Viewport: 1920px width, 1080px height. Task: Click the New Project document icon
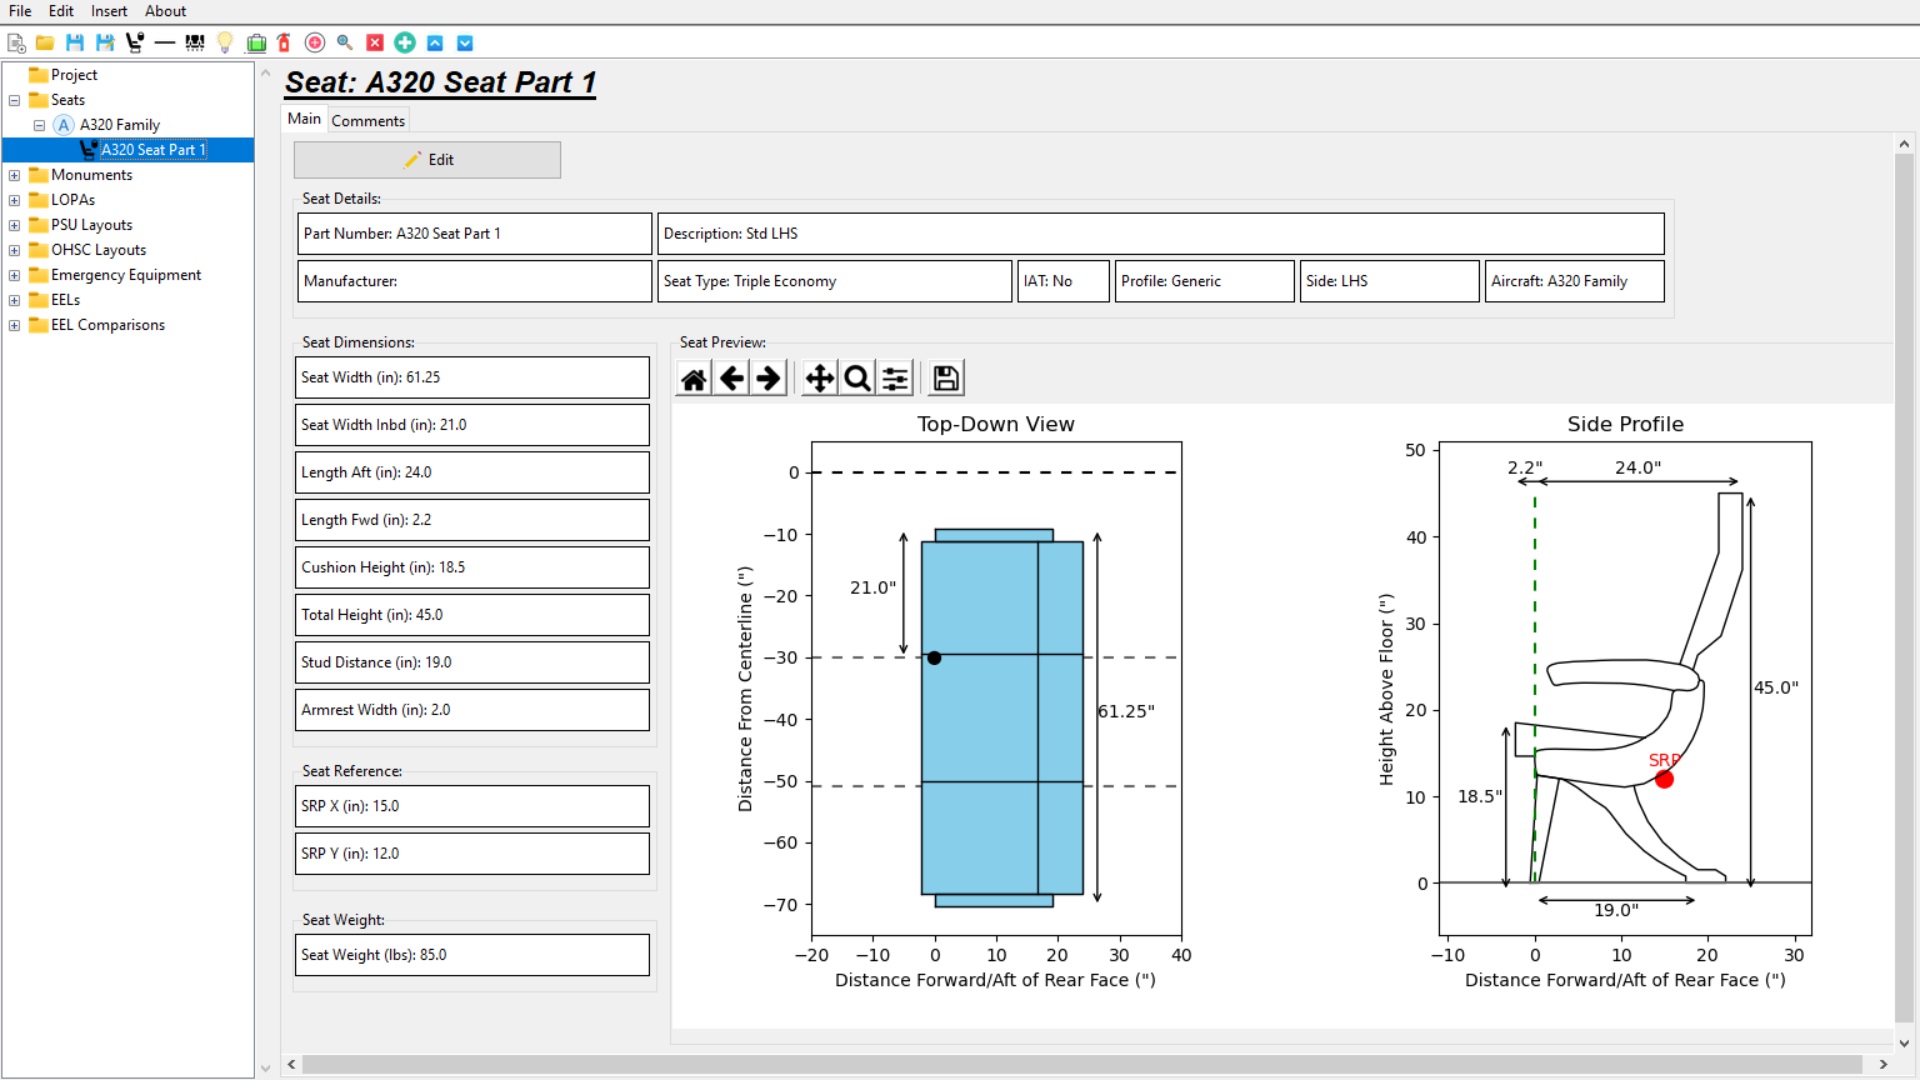[x=16, y=43]
